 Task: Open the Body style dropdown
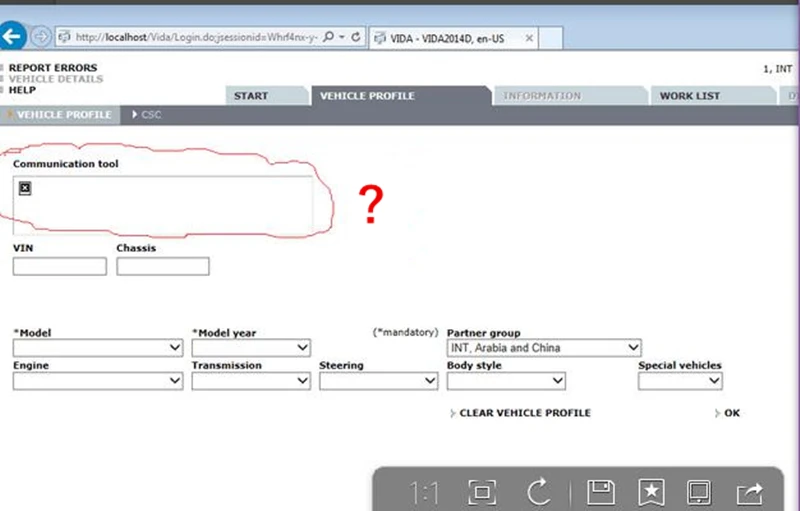point(506,381)
